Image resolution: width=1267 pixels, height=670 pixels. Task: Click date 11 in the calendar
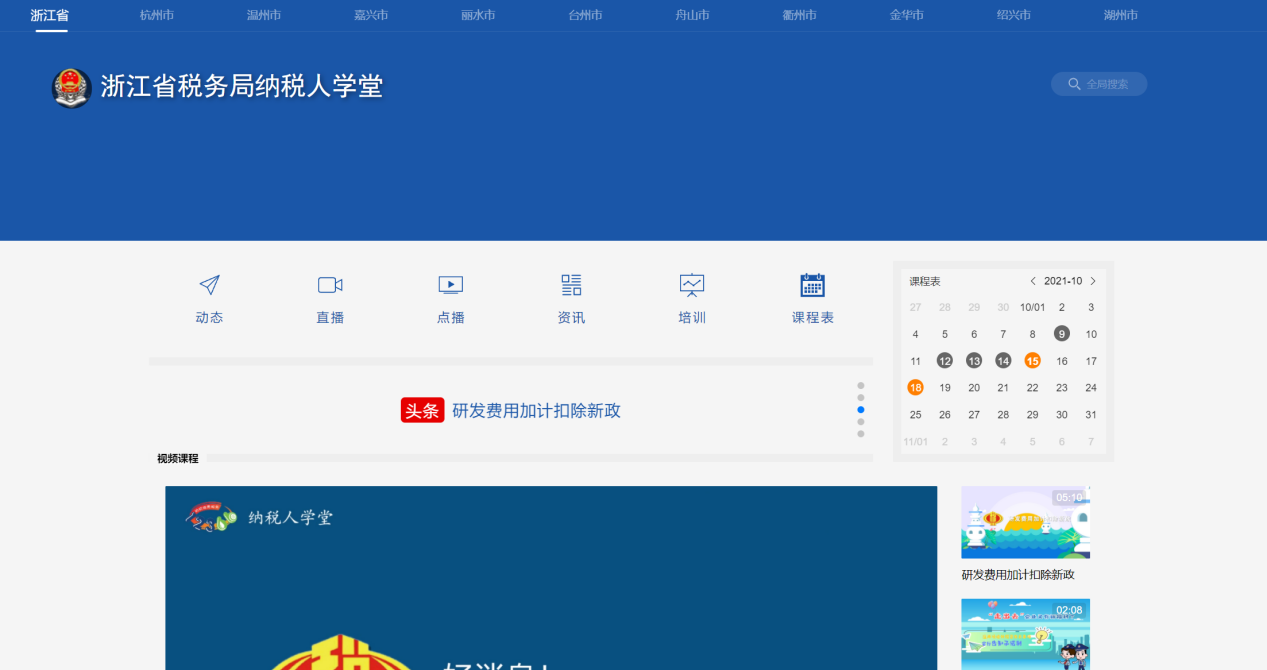tap(915, 361)
